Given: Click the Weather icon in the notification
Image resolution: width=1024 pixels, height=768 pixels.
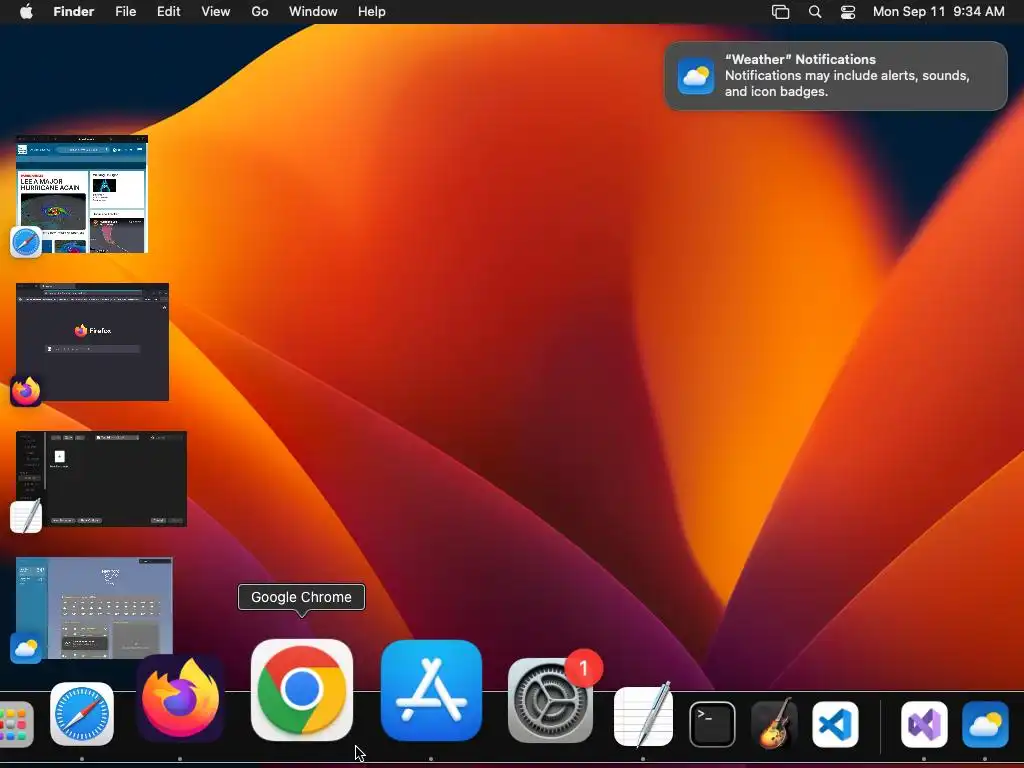Looking at the screenshot, I should 696,76.
